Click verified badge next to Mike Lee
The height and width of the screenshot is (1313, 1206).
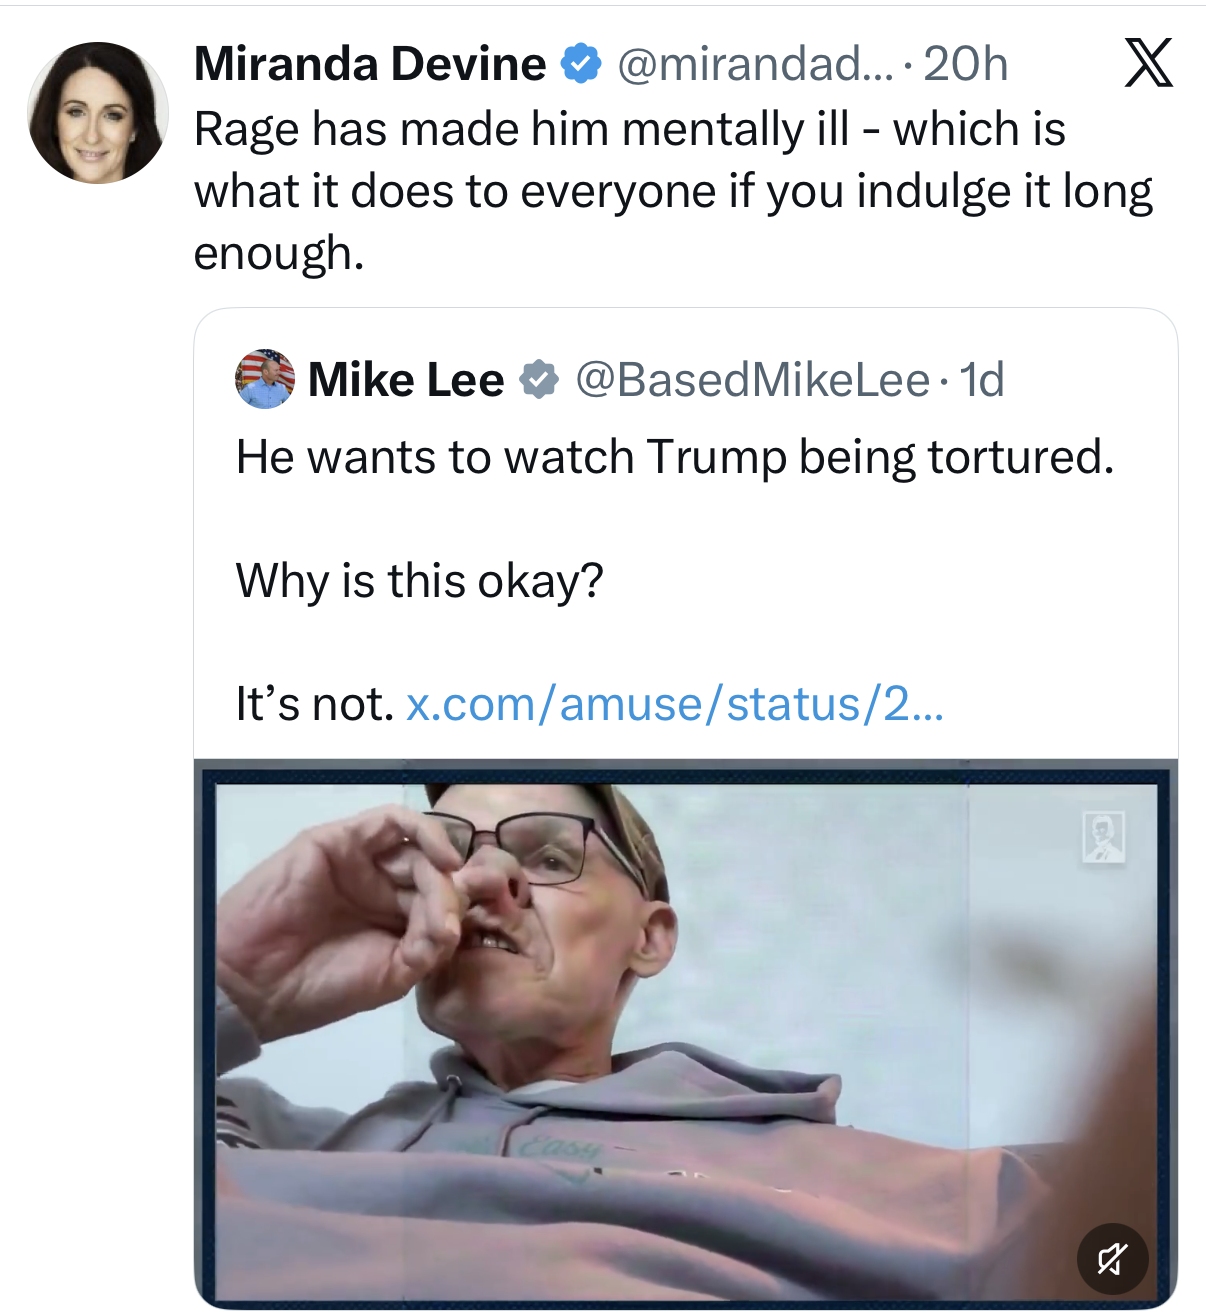point(539,380)
